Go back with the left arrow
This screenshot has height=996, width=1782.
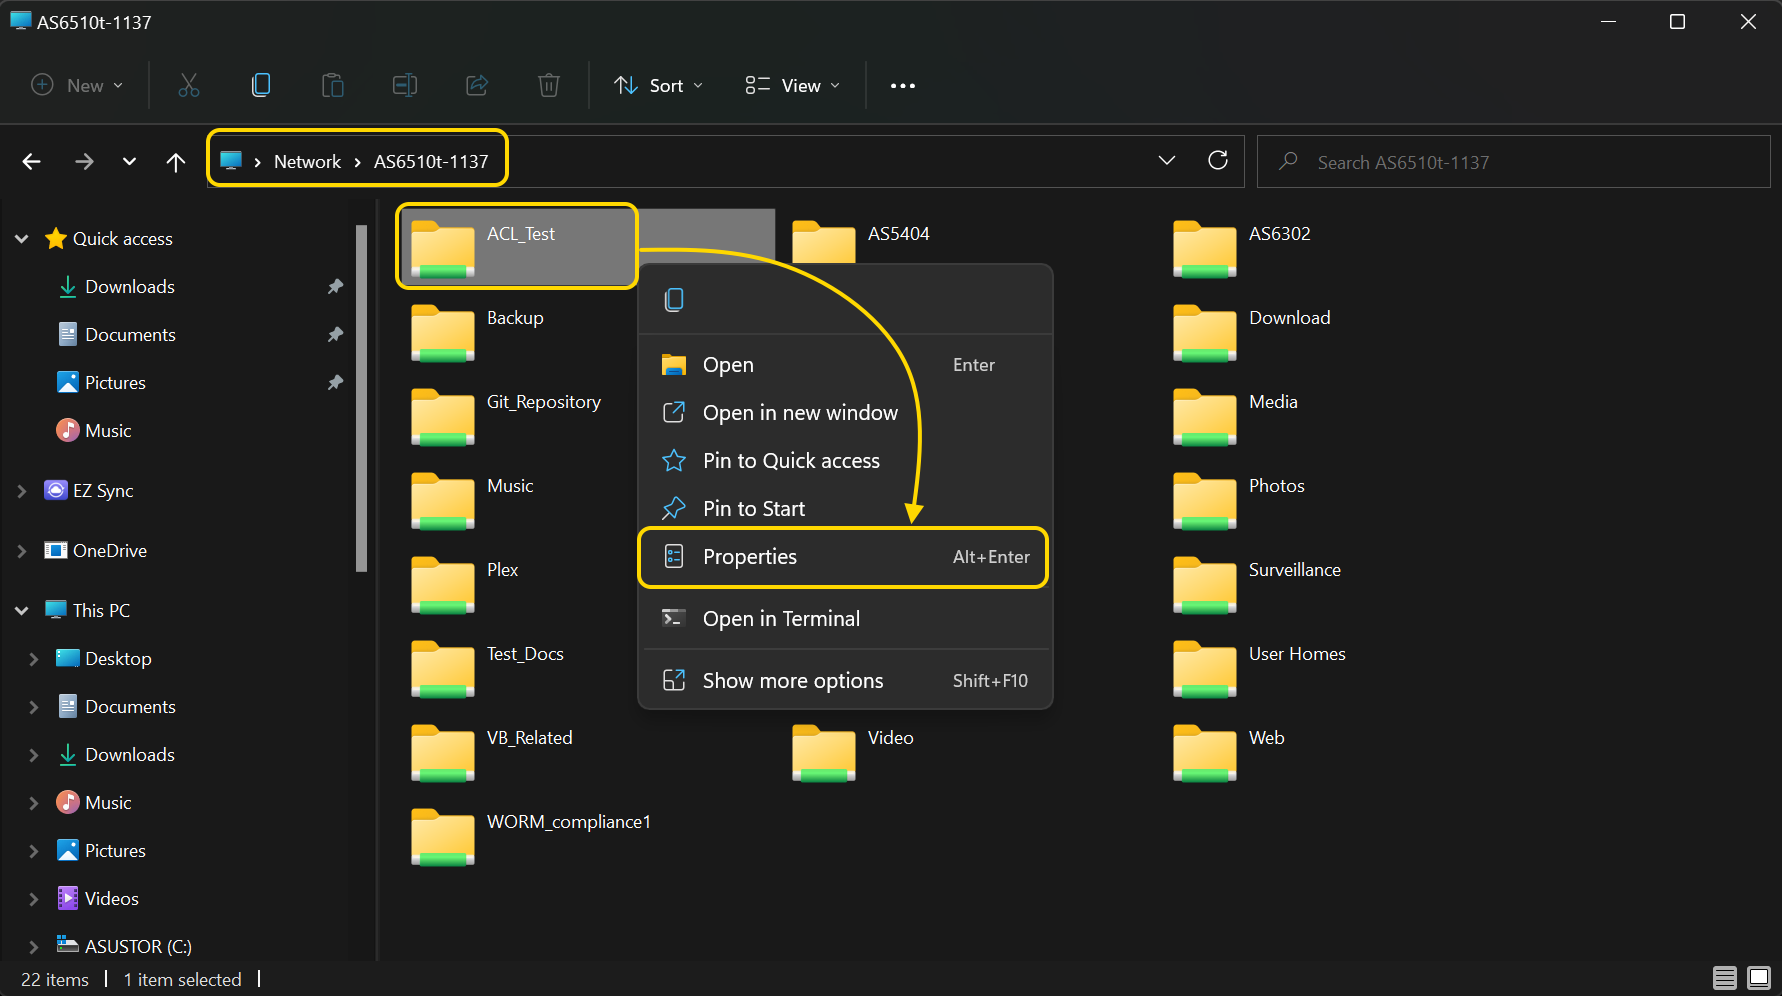32,161
